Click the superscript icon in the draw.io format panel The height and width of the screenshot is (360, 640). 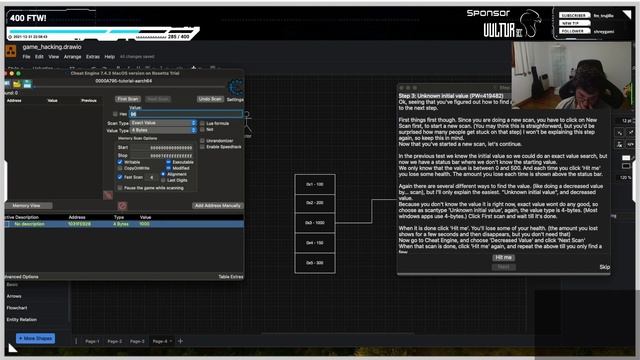point(630,133)
